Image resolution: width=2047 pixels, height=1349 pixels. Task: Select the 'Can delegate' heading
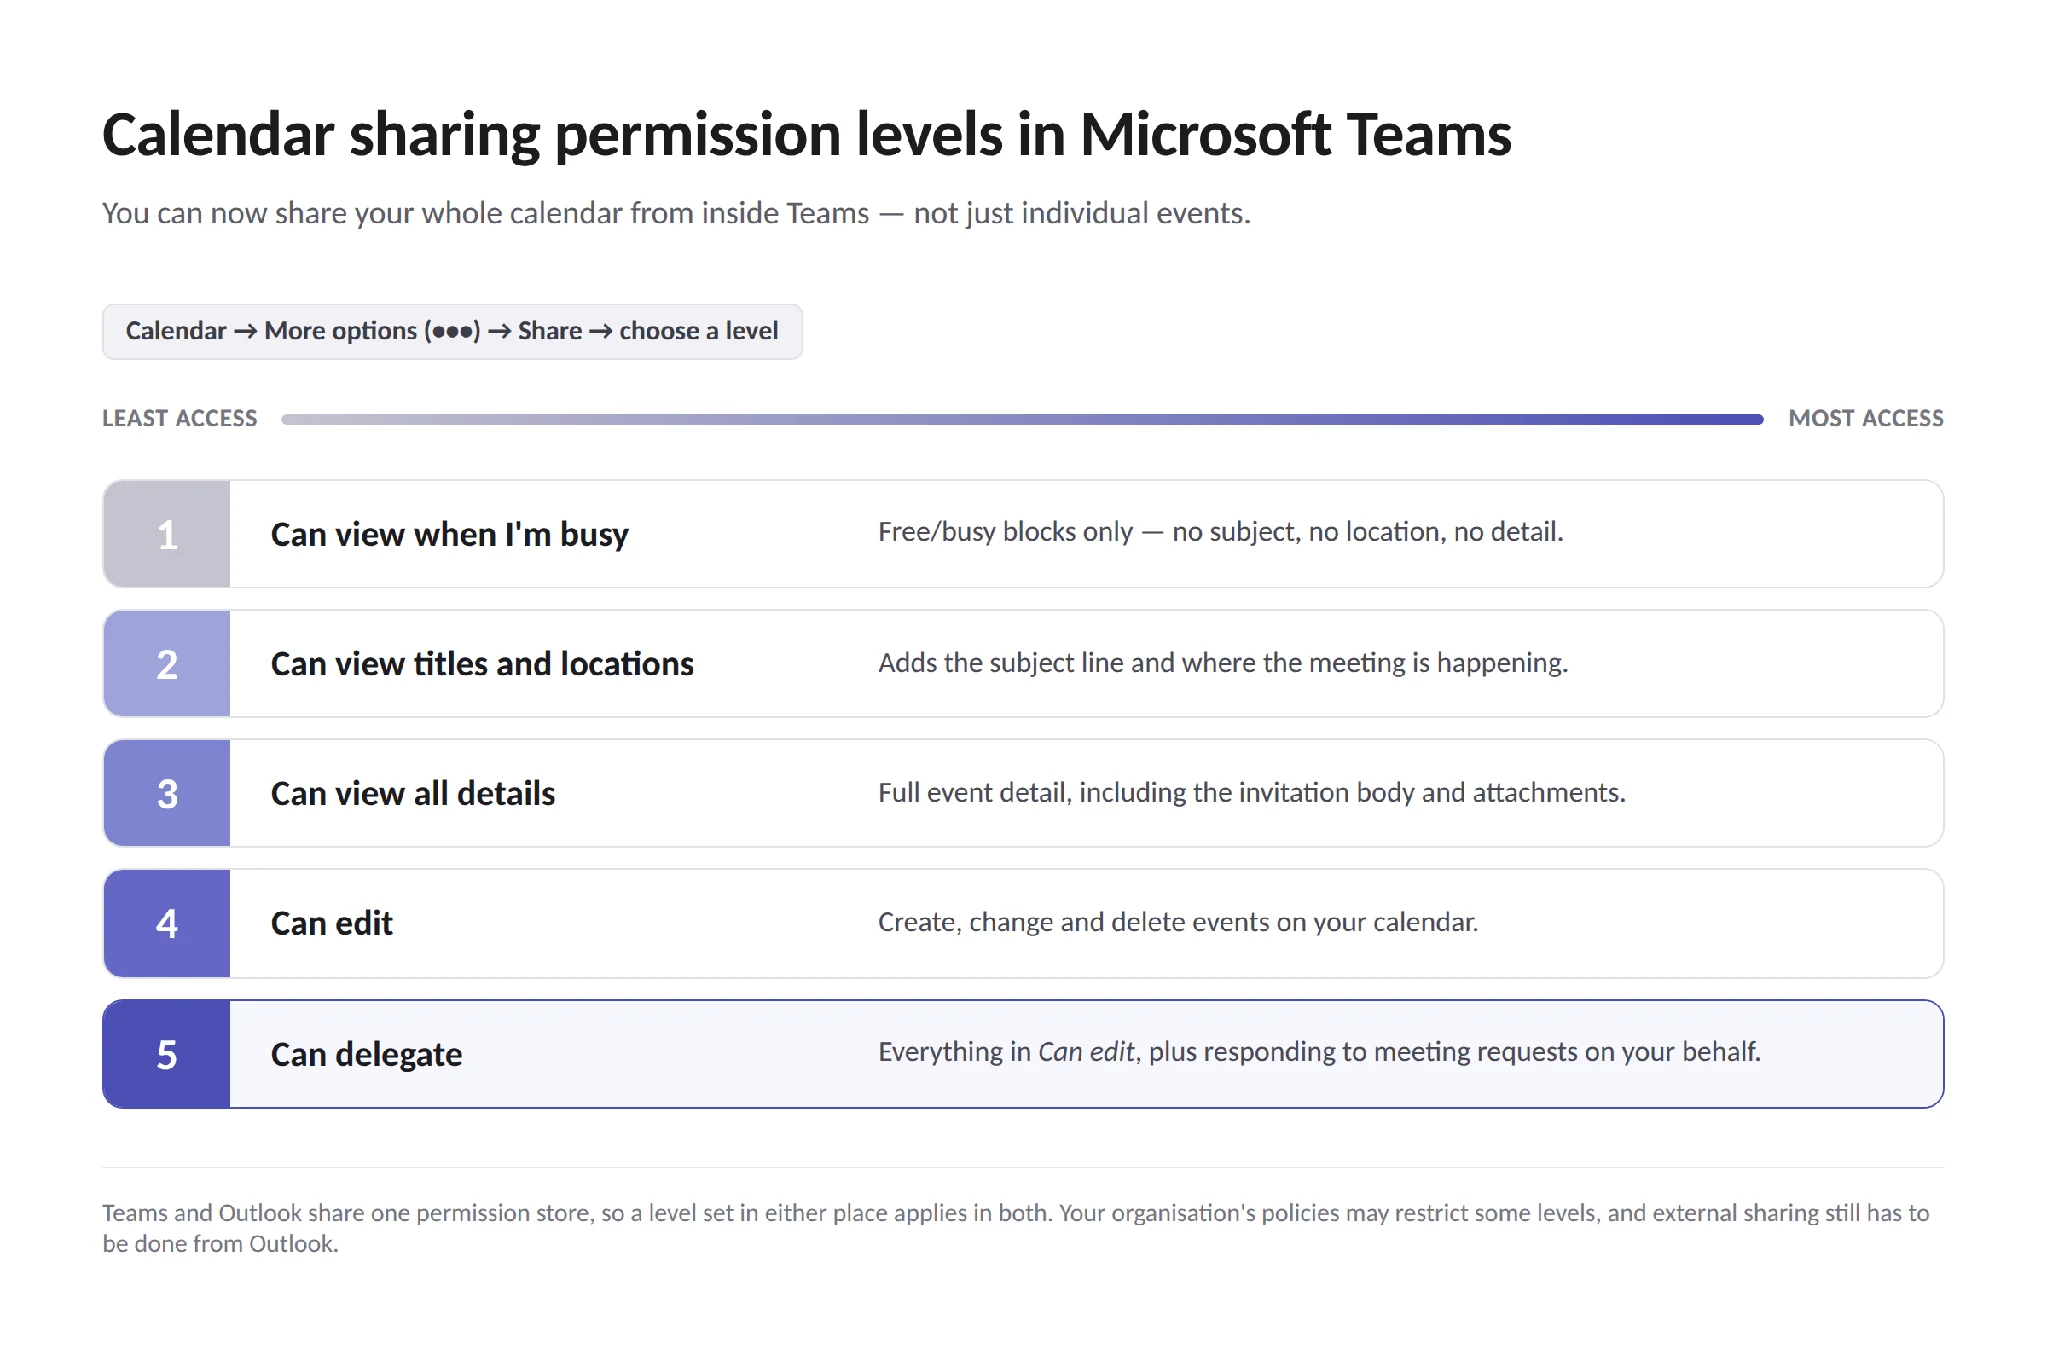[x=367, y=1054]
